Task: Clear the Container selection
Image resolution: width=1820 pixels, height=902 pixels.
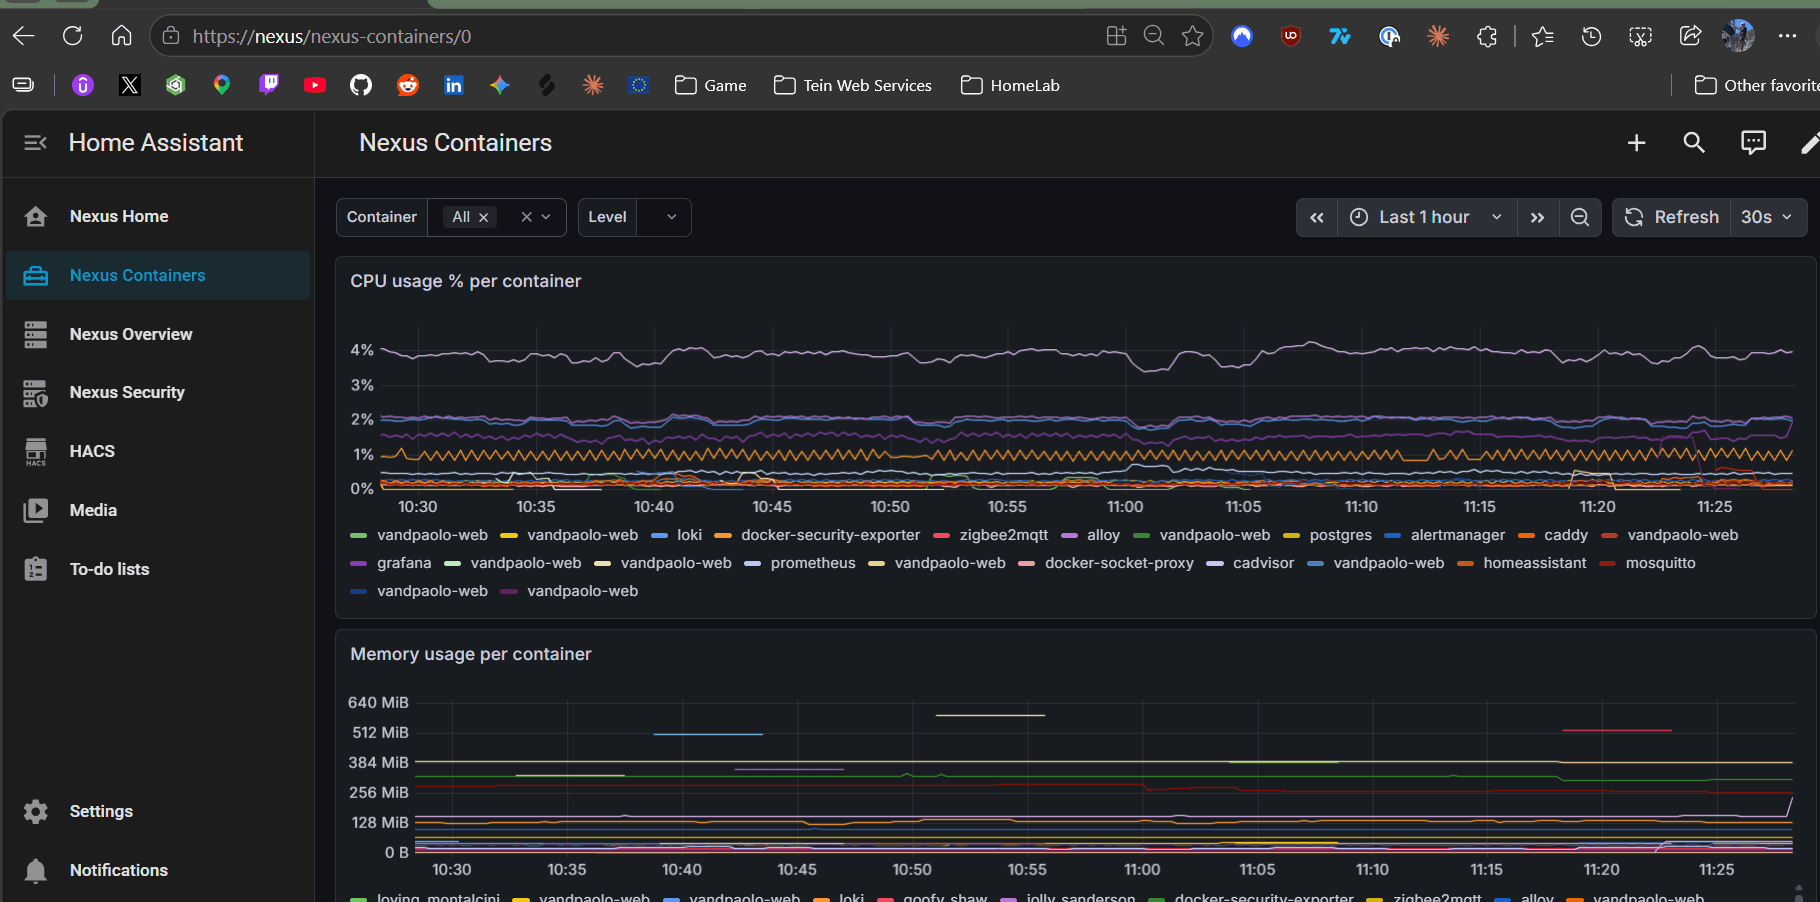Action: pyautogui.click(x=526, y=217)
